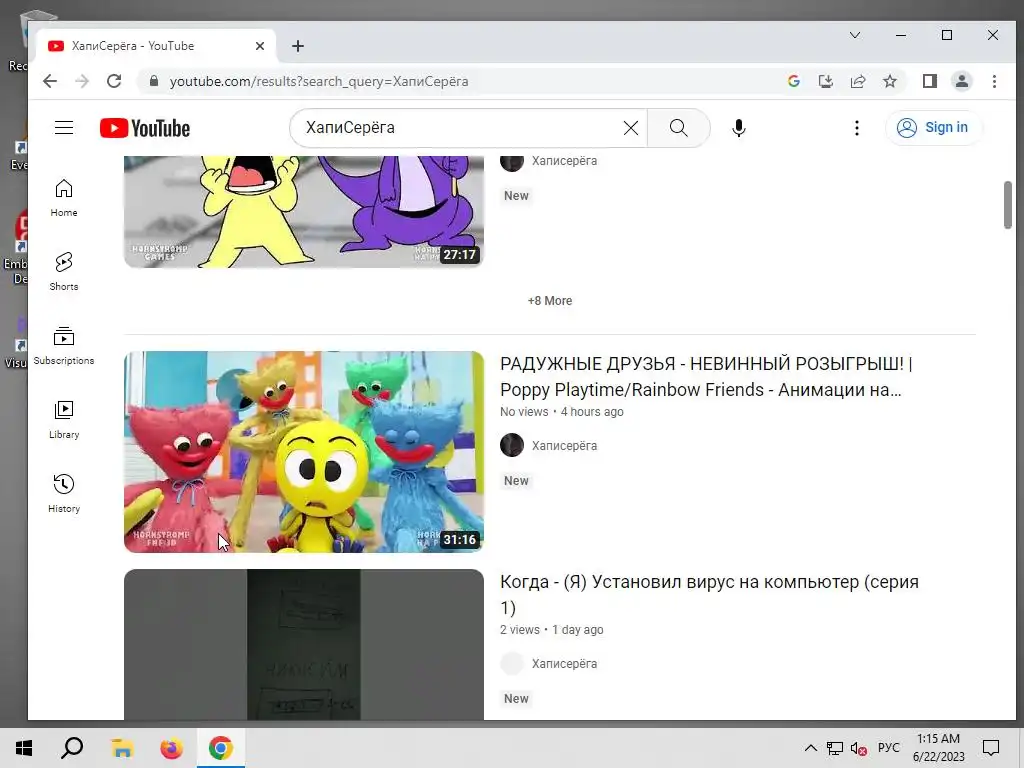Click the magnifier search button
The width and height of the screenshot is (1024, 768).
(679, 128)
